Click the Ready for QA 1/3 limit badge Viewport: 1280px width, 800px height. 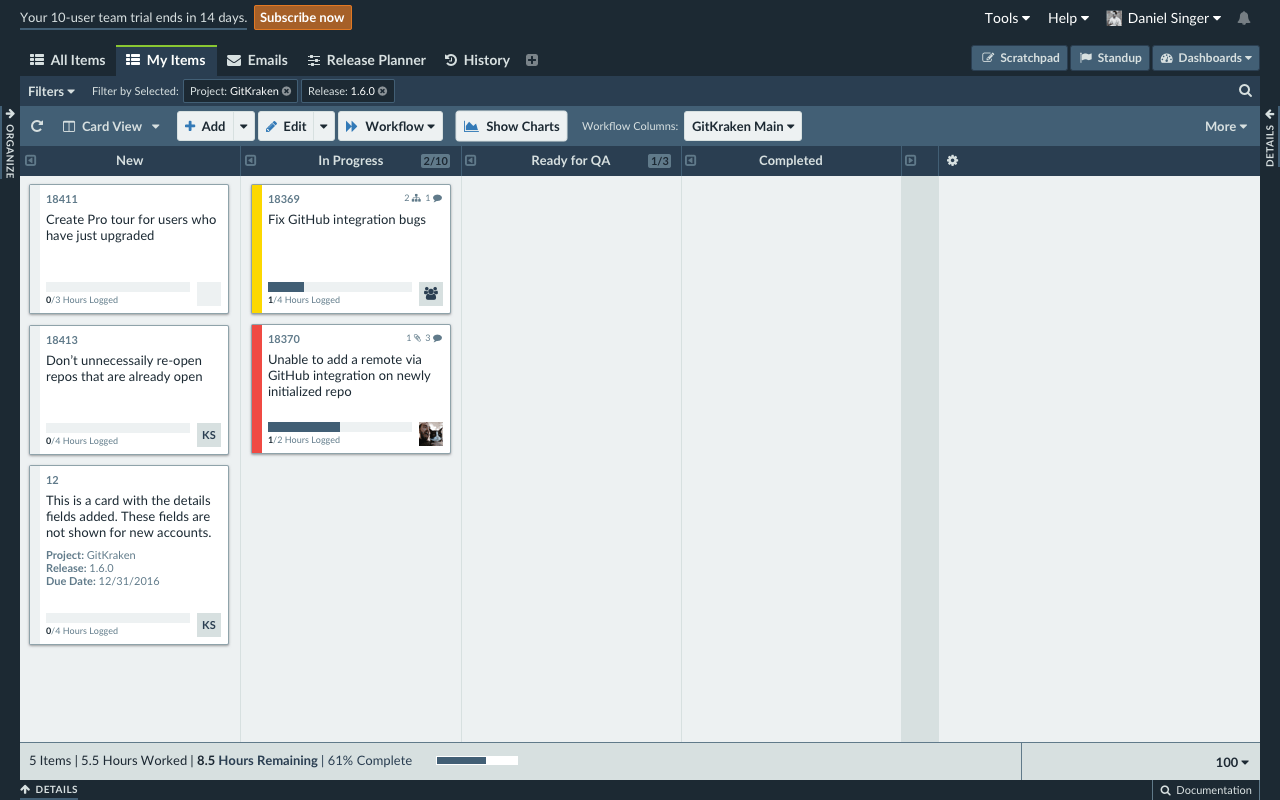(x=659, y=161)
